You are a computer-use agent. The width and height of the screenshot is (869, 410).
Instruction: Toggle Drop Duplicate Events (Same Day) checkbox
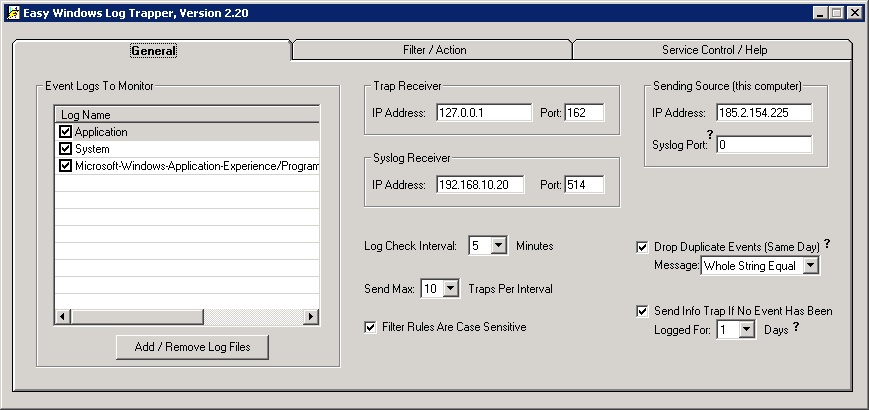642,247
